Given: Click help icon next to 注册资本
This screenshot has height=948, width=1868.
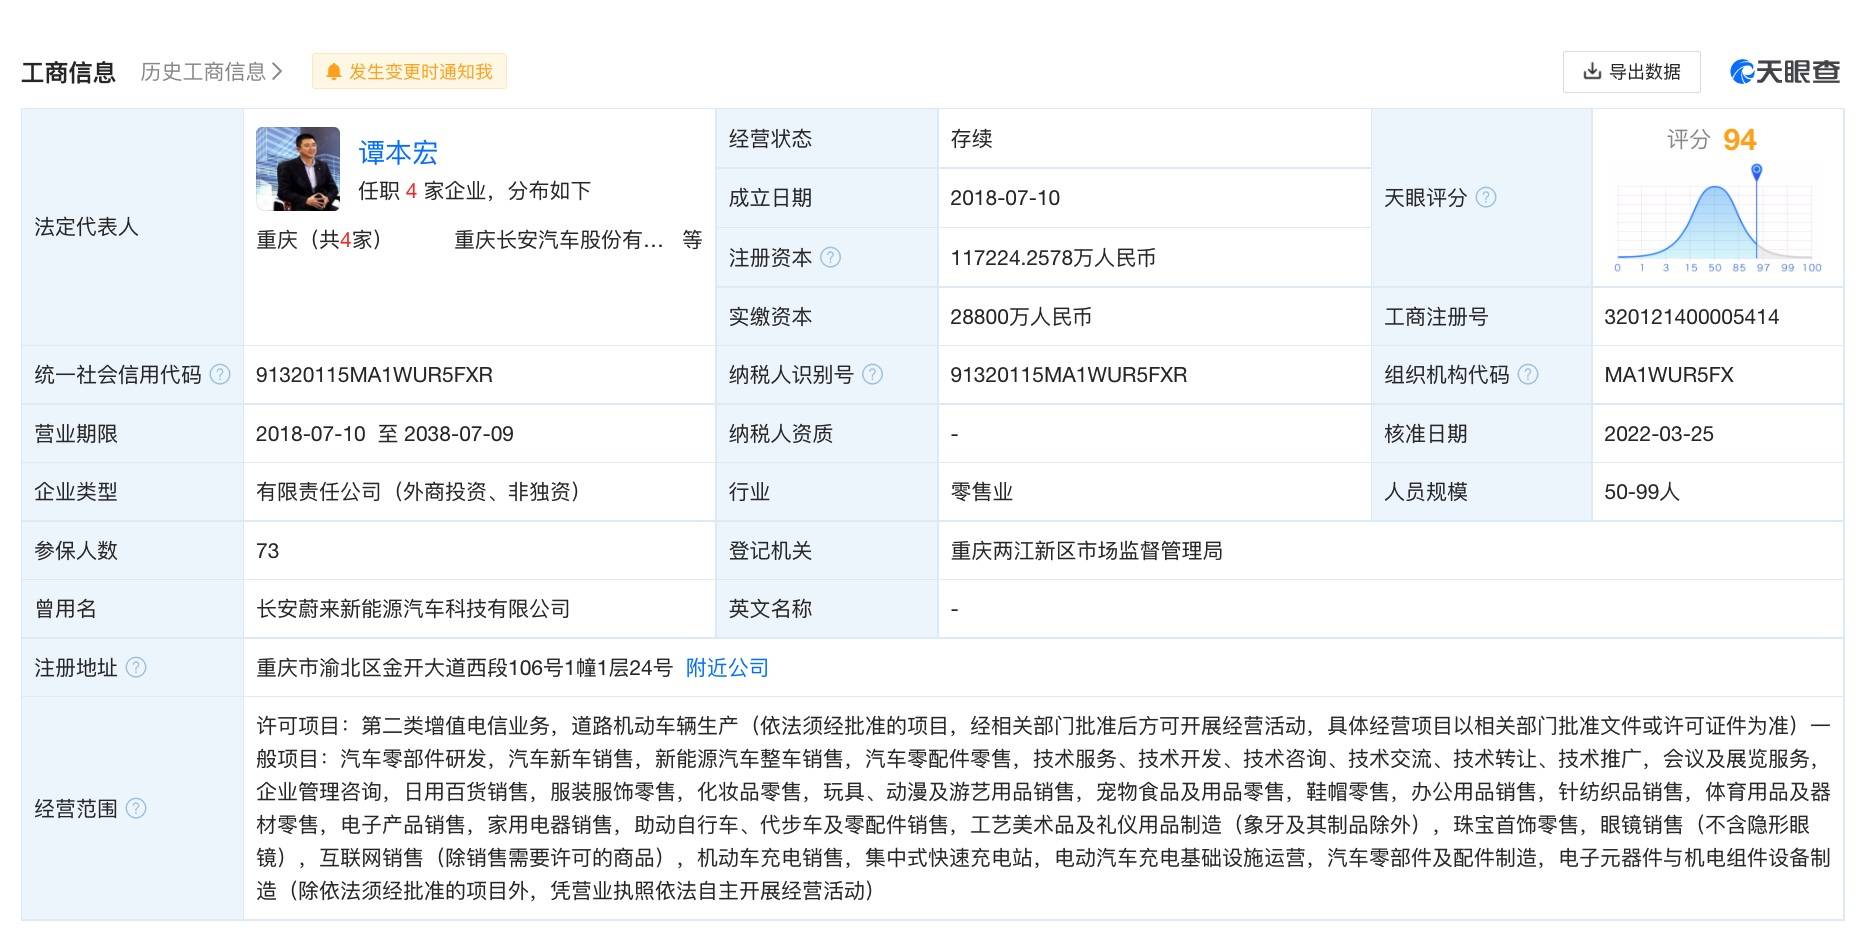Looking at the screenshot, I should click(831, 258).
